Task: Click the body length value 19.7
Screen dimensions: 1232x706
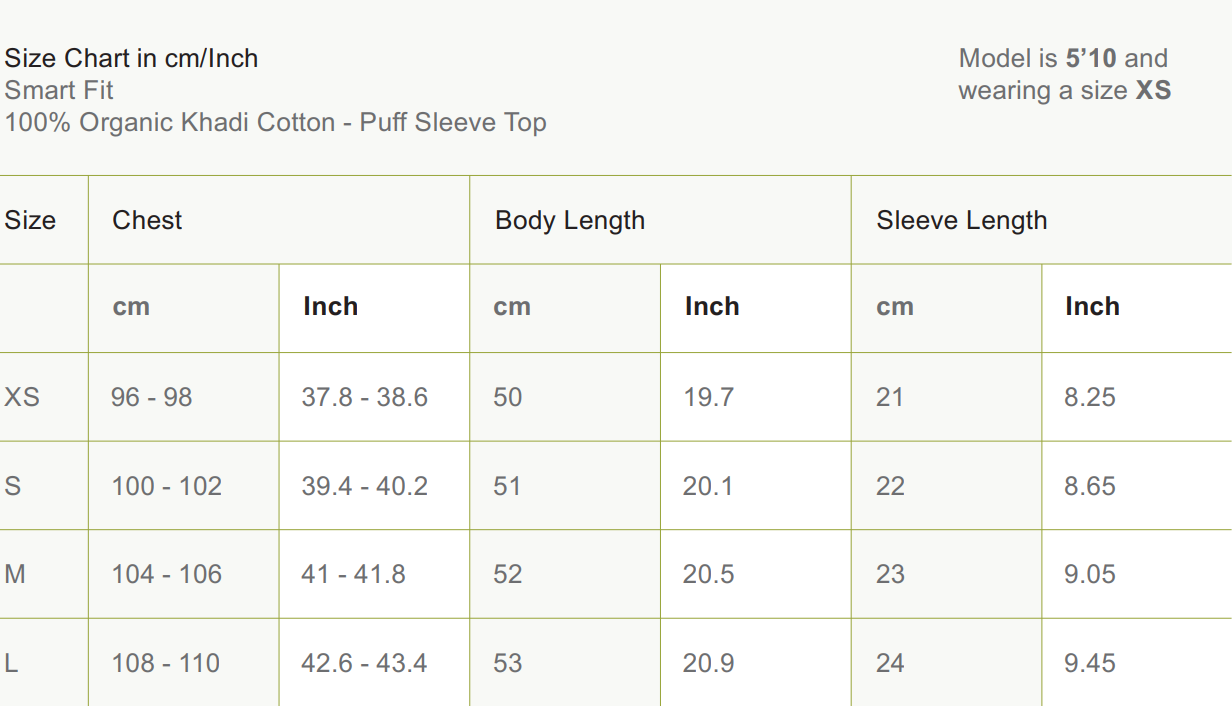Action: coord(708,397)
